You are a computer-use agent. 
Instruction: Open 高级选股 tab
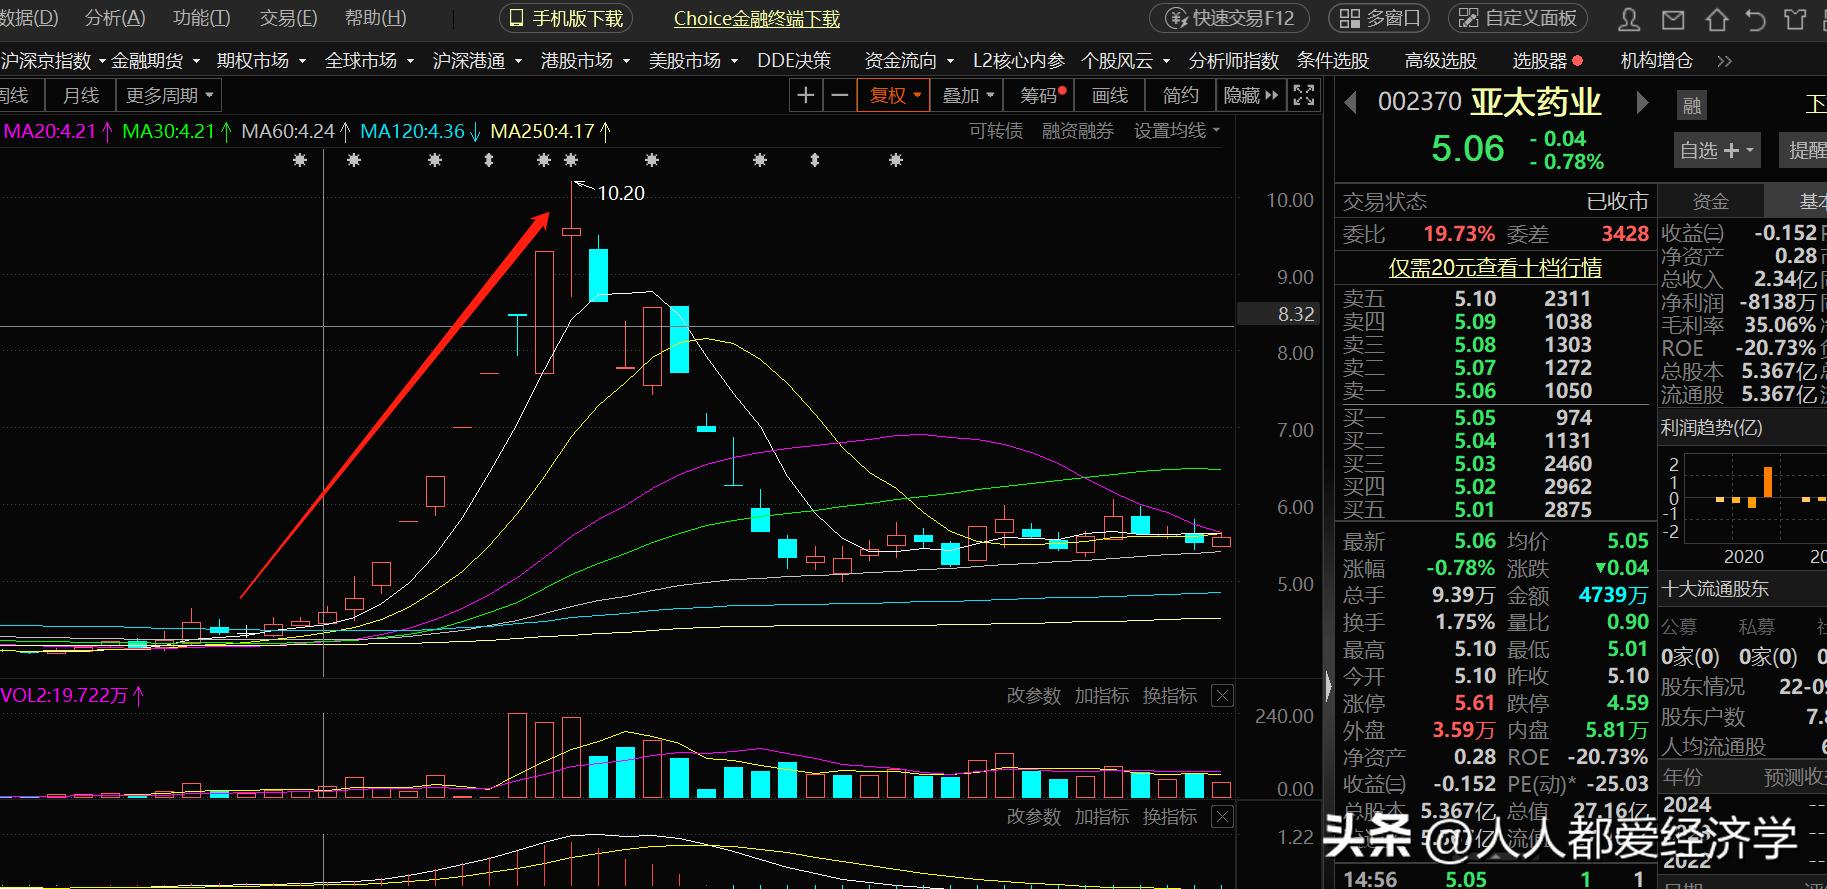[1440, 61]
